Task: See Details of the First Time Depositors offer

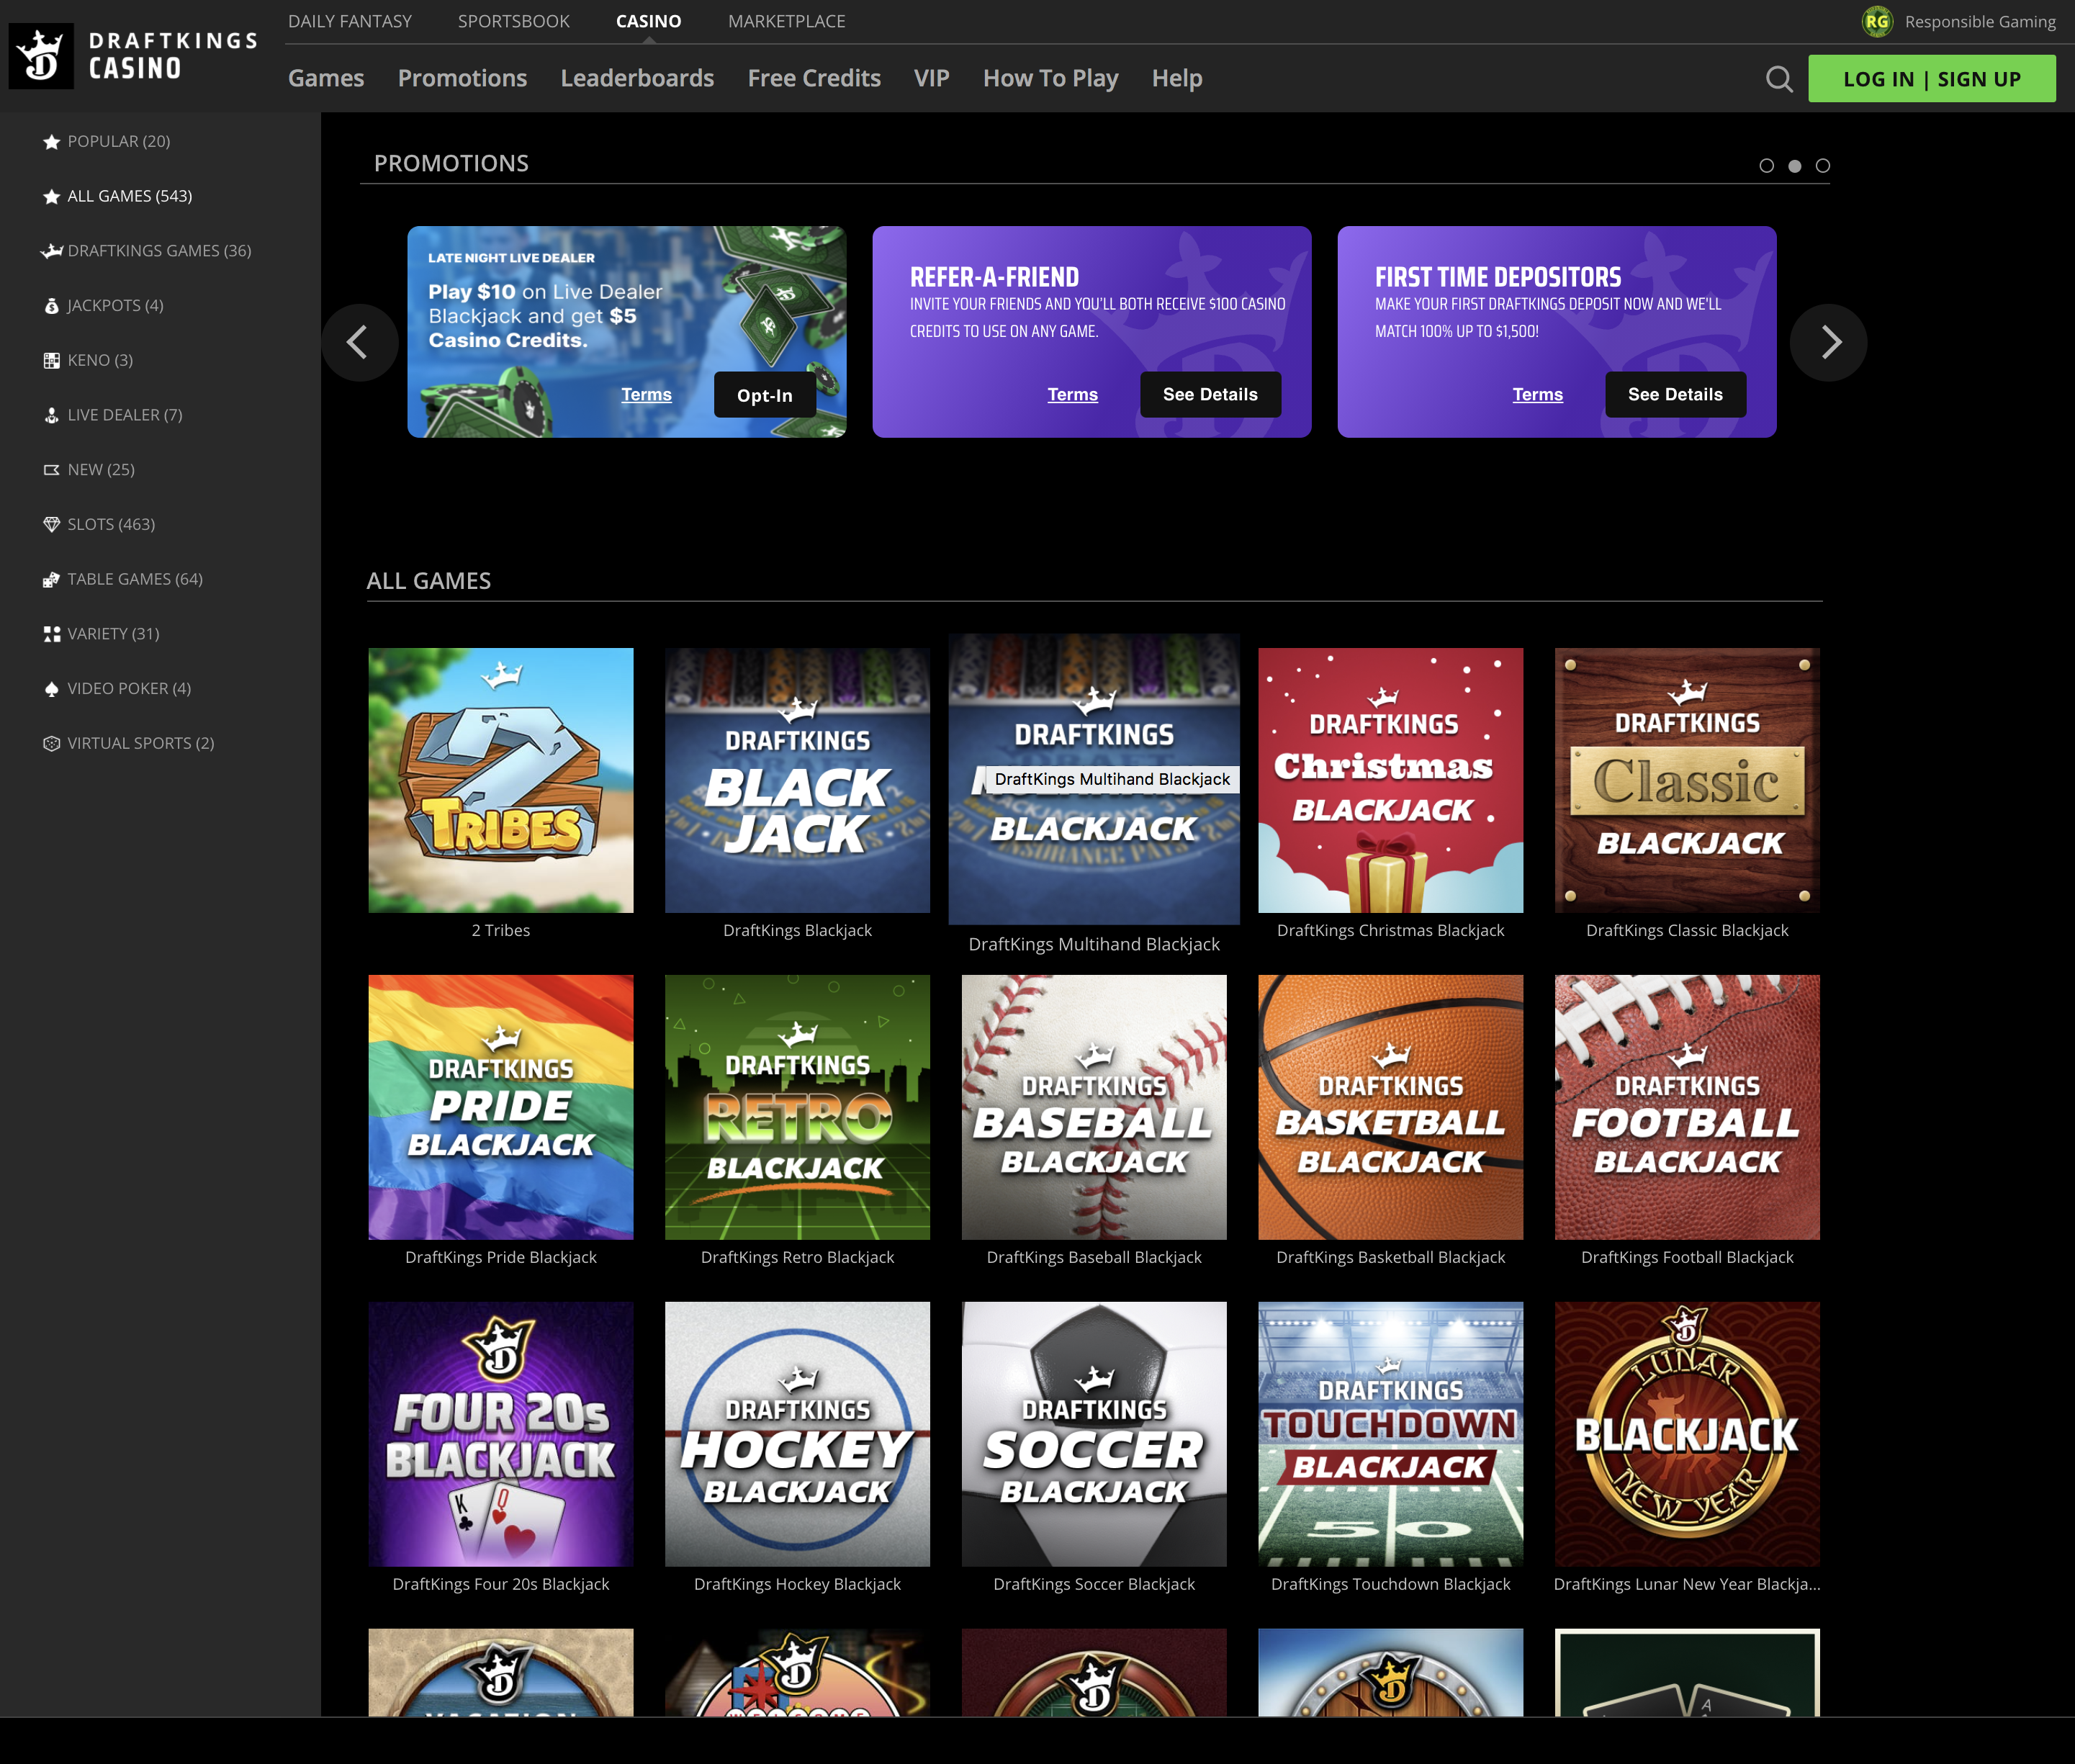Action: coord(1676,394)
